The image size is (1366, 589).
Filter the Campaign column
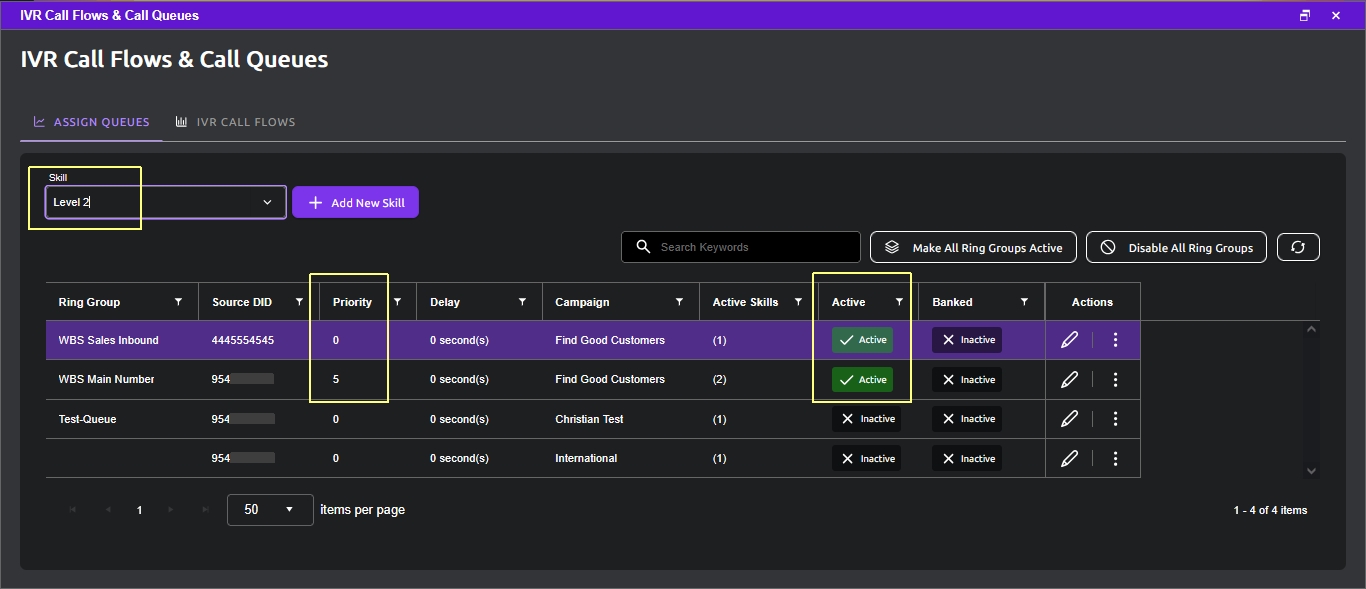[679, 302]
